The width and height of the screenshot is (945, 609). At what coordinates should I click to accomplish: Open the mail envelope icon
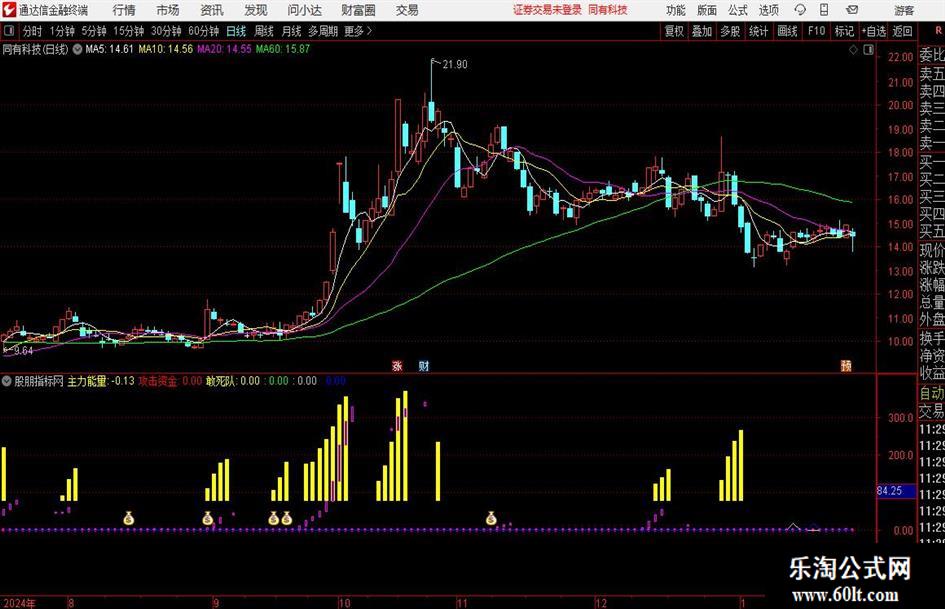852,10
